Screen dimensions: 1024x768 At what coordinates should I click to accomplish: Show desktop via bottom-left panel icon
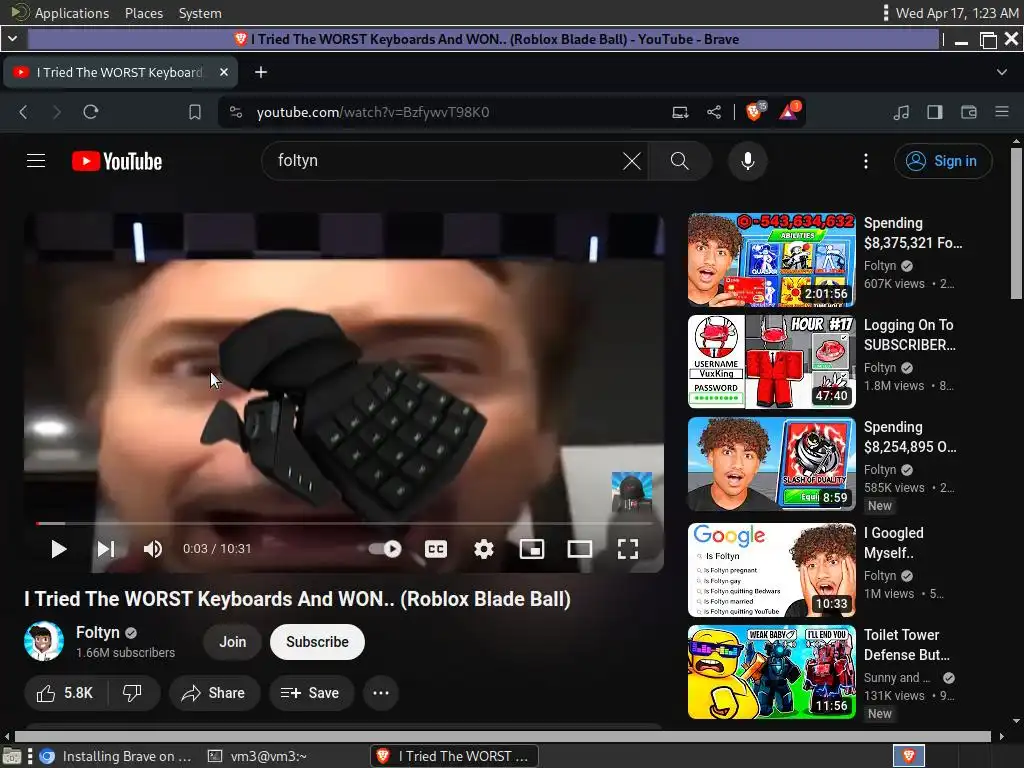click(x=11, y=756)
